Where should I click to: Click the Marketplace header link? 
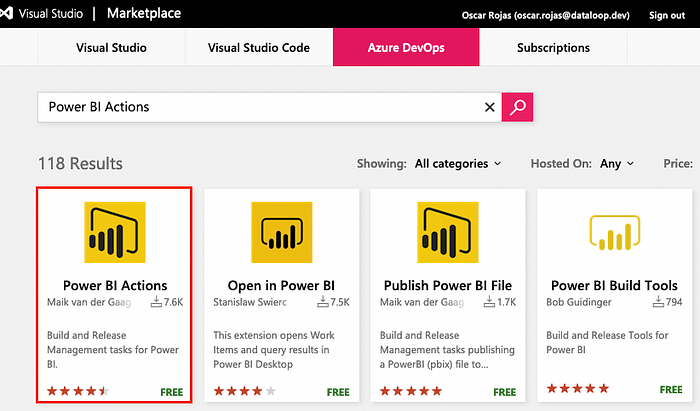click(x=144, y=13)
